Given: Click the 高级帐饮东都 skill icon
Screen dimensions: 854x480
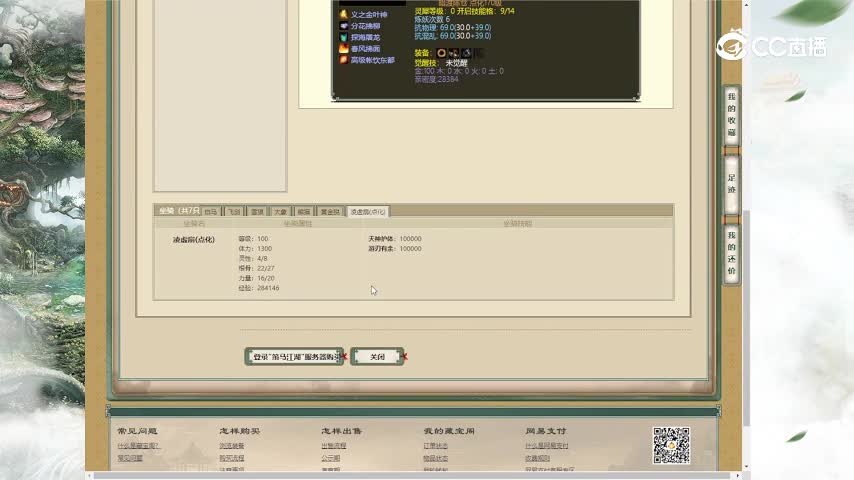Looking at the screenshot, I should [x=343, y=60].
